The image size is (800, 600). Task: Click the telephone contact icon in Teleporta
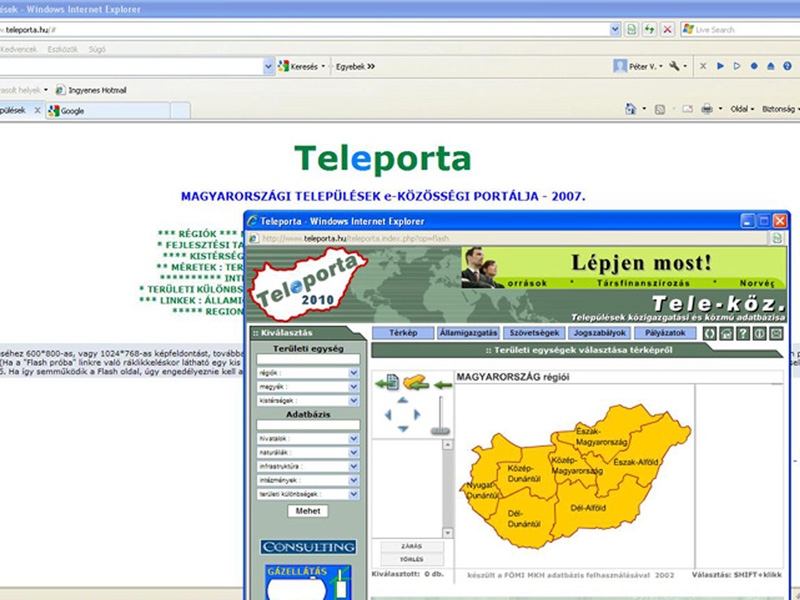coord(727,333)
